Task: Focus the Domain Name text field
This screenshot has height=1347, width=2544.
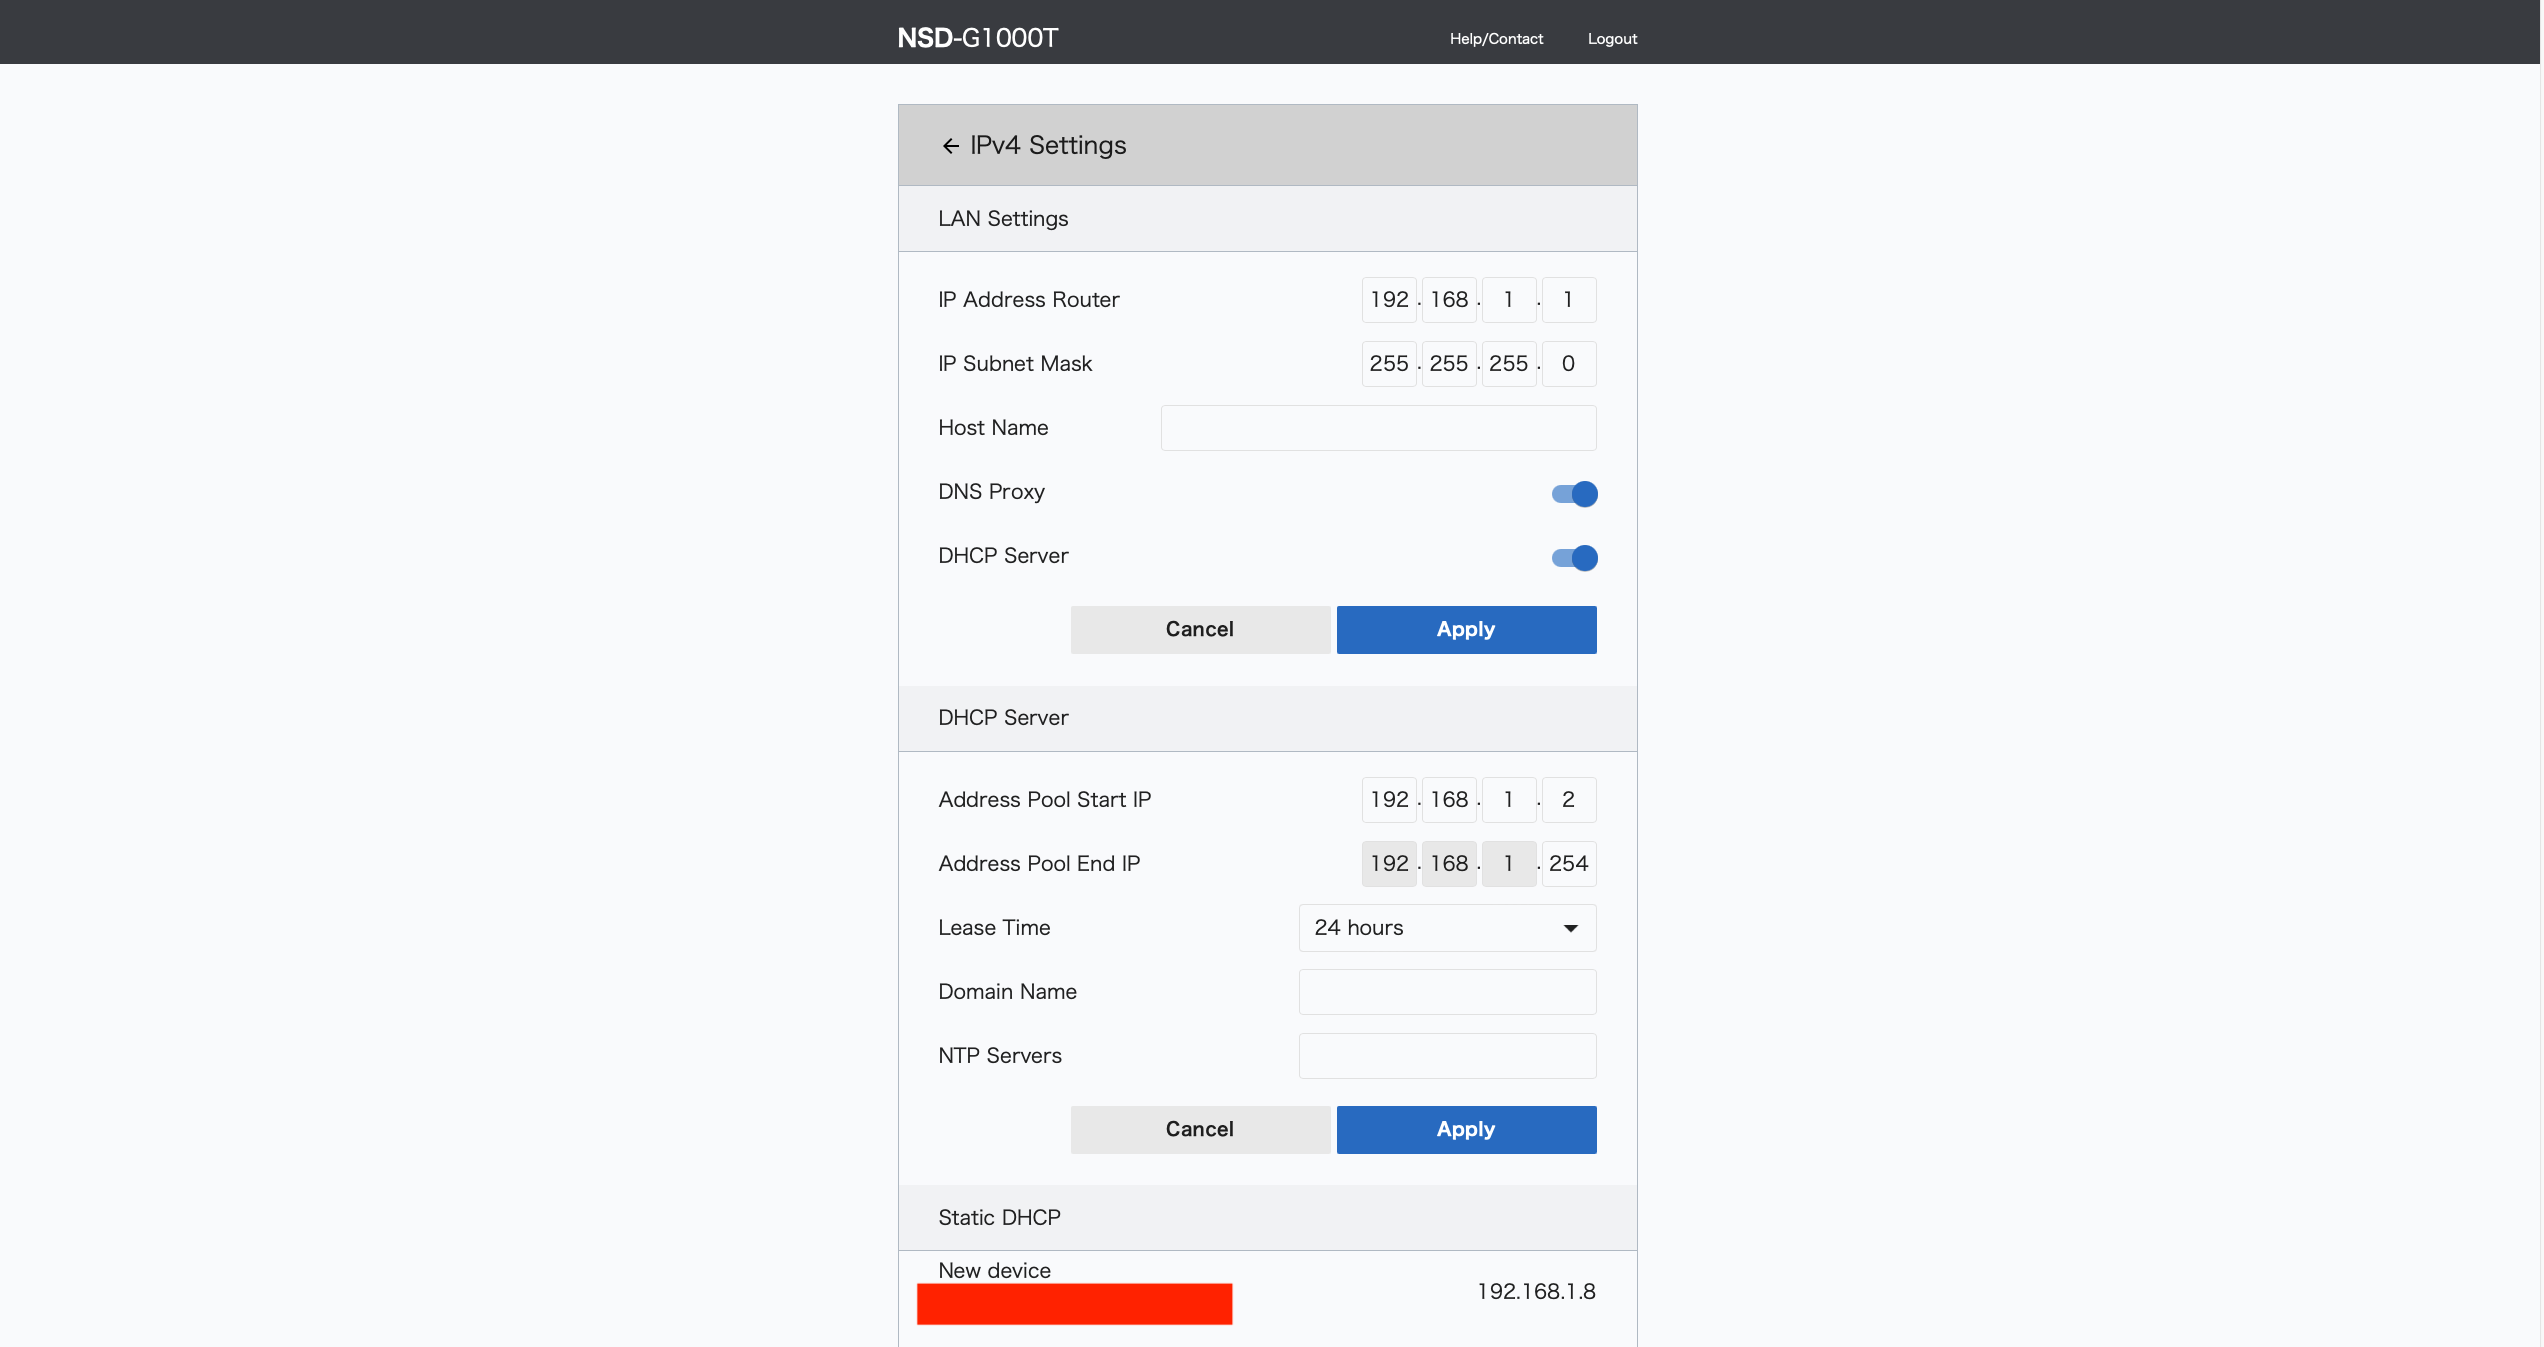Action: (1446, 992)
